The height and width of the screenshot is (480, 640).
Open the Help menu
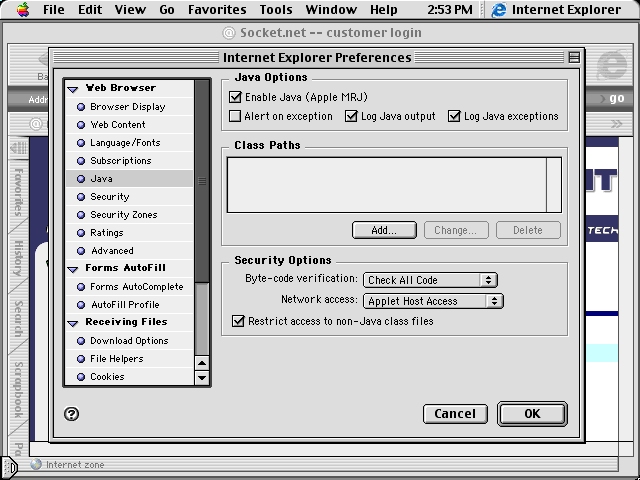pyautogui.click(x=384, y=9)
